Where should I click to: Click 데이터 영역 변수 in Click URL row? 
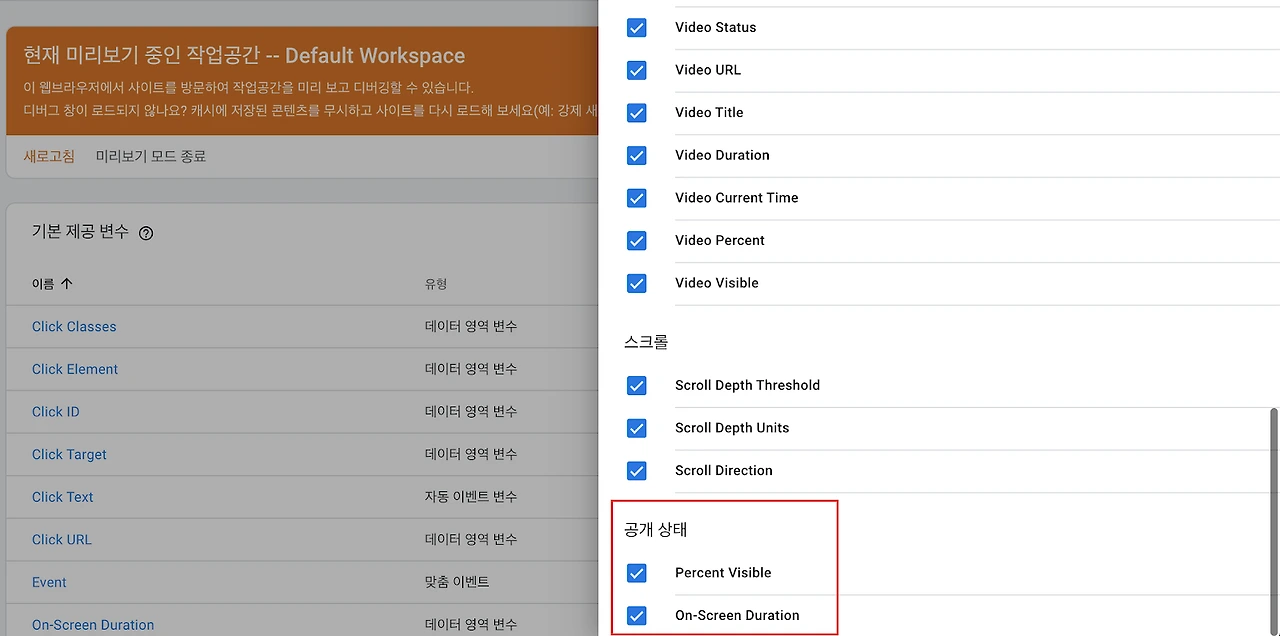point(471,539)
